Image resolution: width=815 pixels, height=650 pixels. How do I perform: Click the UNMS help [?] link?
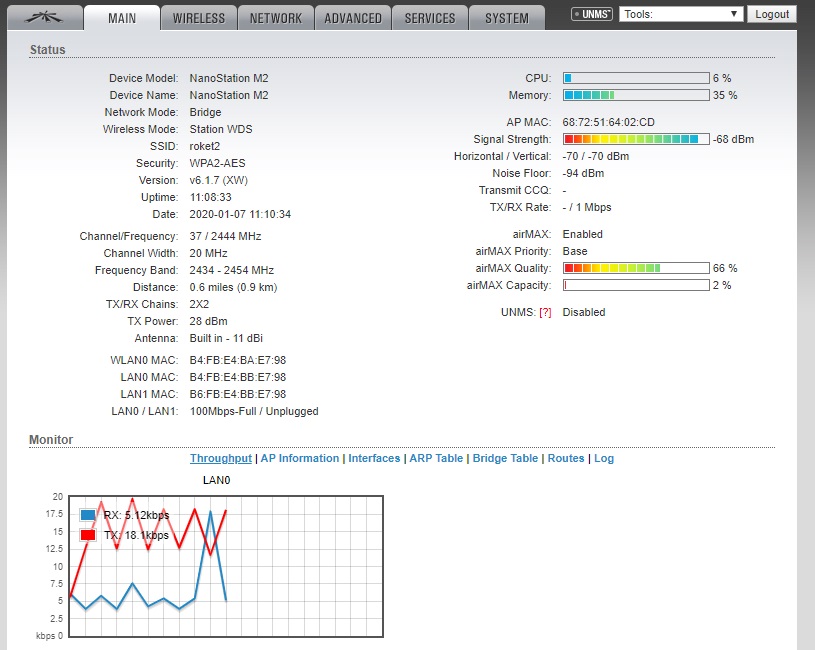click(x=545, y=312)
